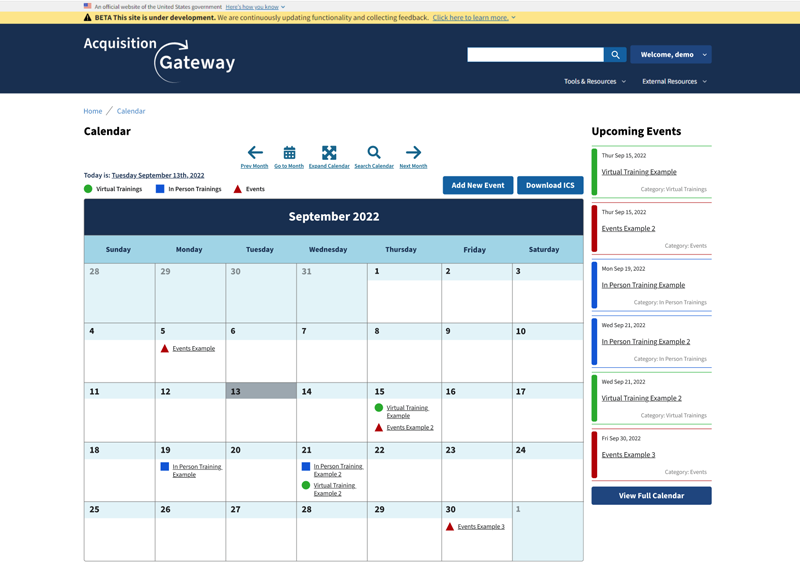Click into the header search field
The height and width of the screenshot is (570, 800).
[x=535, y=55]
